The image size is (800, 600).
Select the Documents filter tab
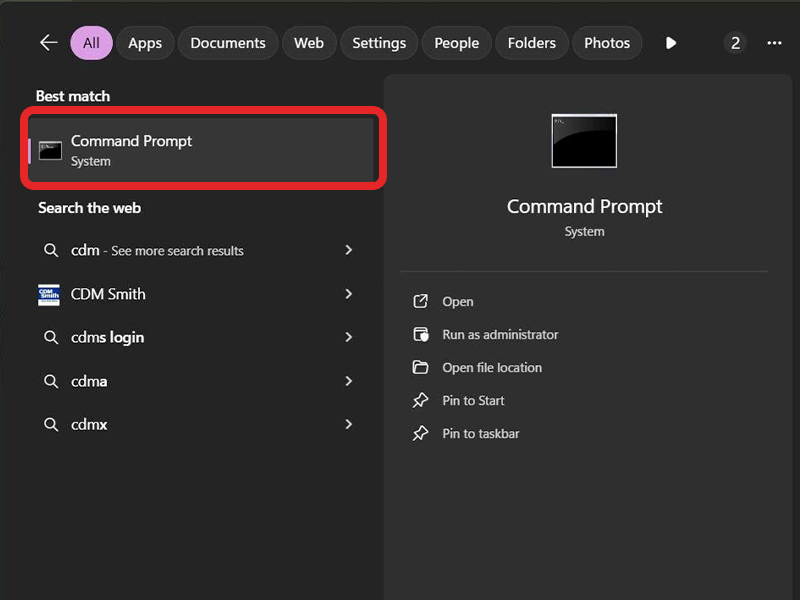pos(228,43)
